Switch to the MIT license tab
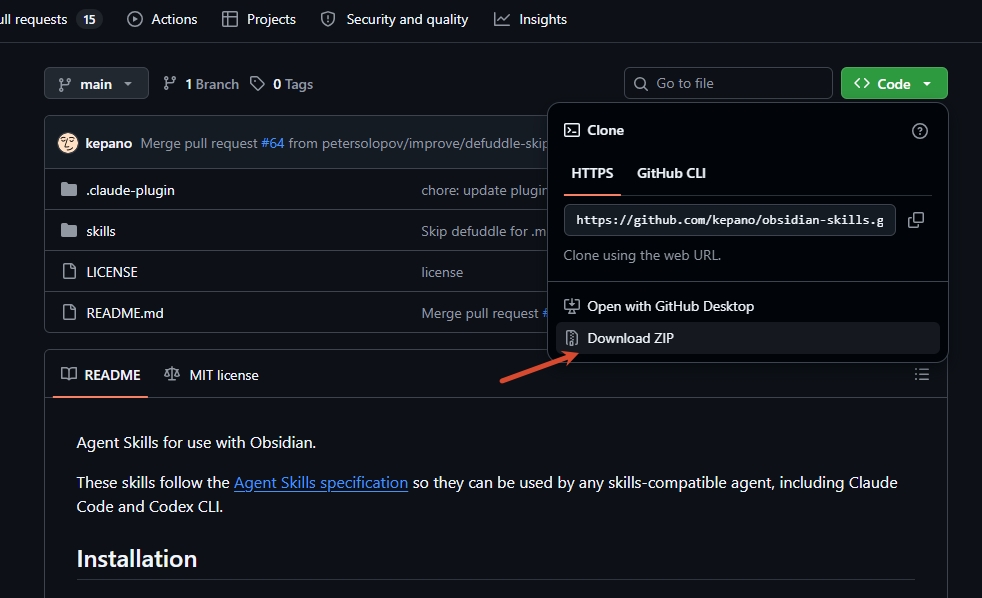982x598 pixels. (x=212, y=375)
